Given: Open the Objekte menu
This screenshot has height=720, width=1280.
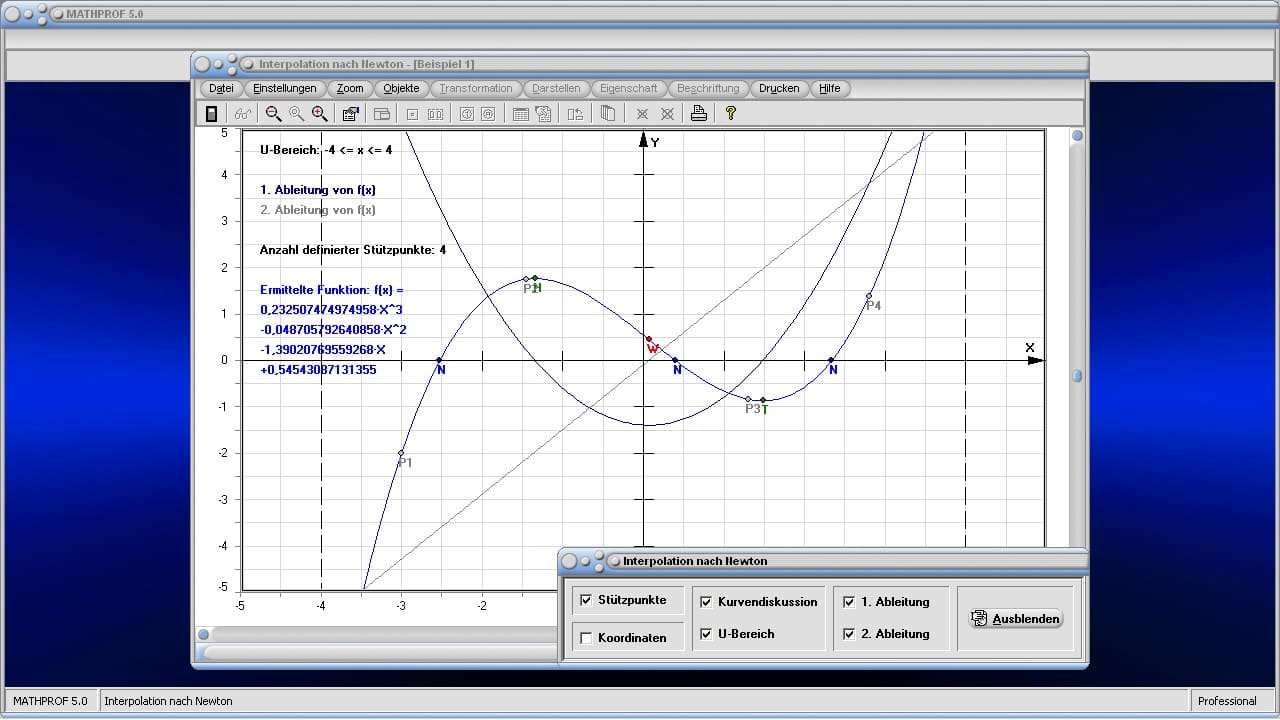Looking at the screenshot, I should click(x=402, y=88).
